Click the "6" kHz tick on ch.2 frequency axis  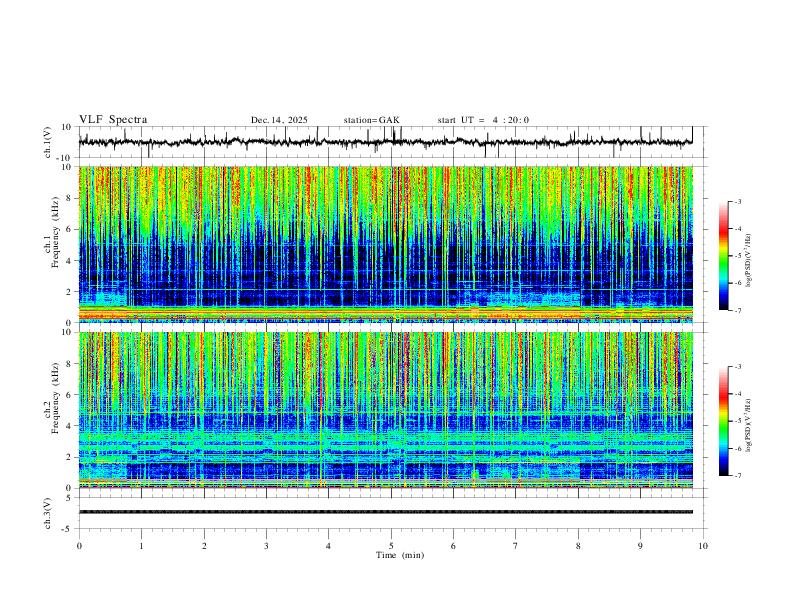tap(70, 395)
